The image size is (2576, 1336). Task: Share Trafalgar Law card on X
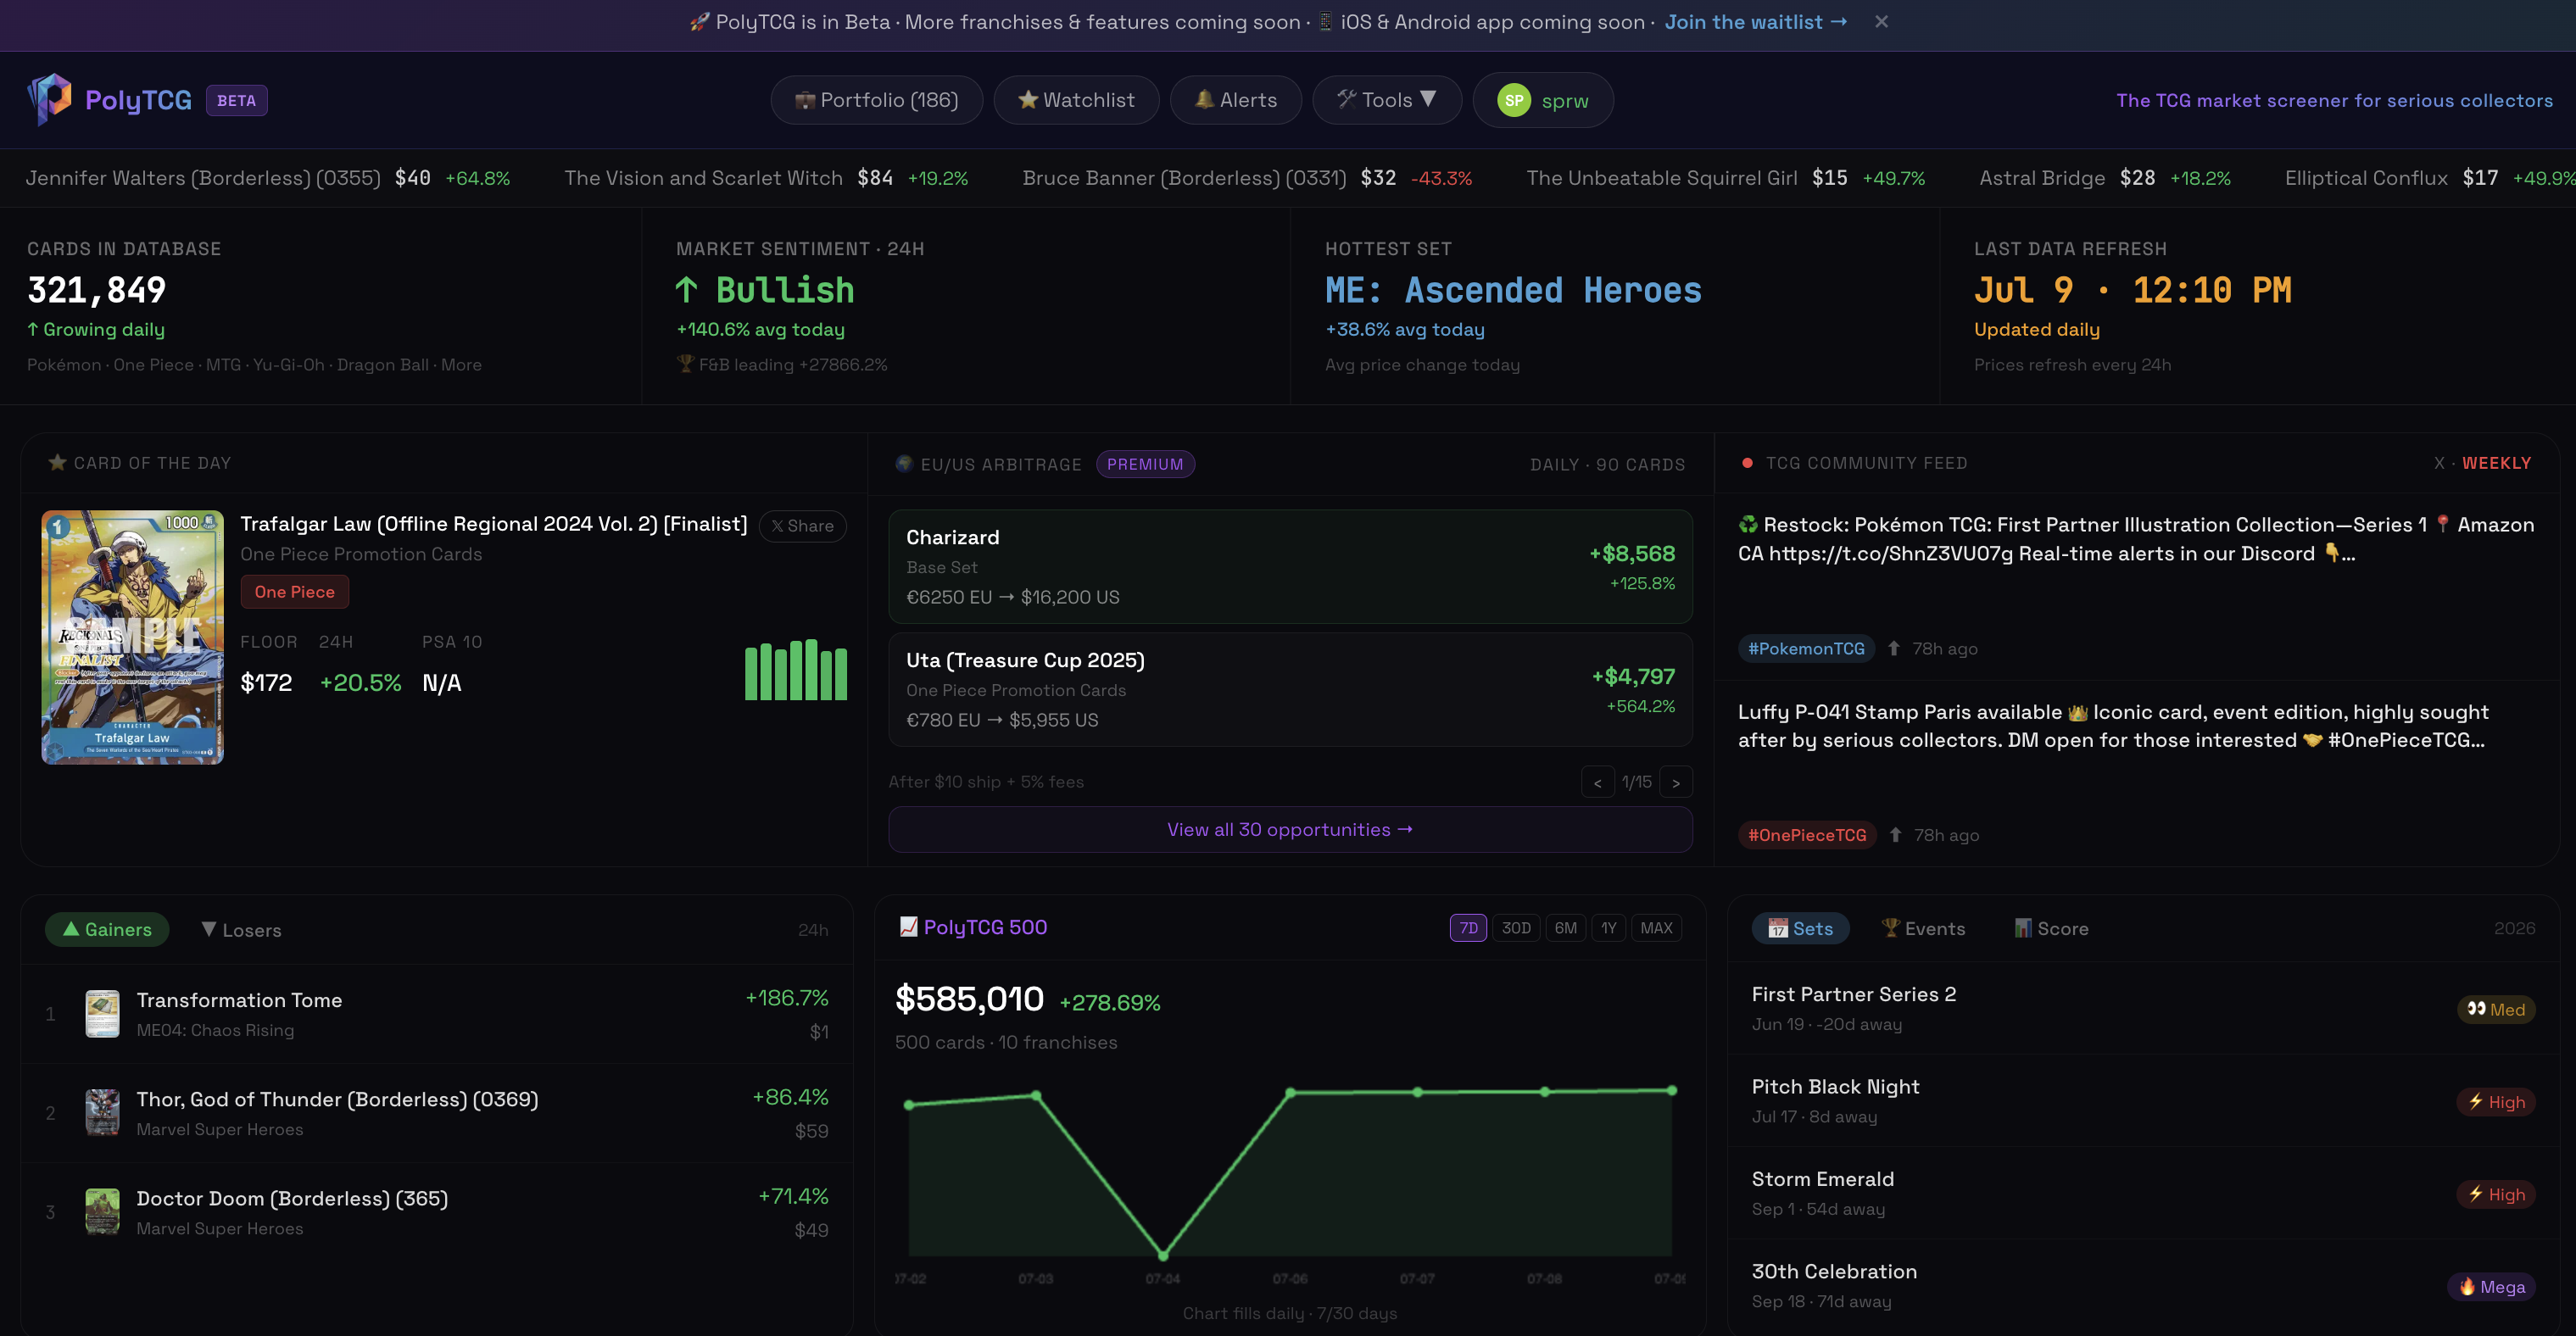[803, 526]
